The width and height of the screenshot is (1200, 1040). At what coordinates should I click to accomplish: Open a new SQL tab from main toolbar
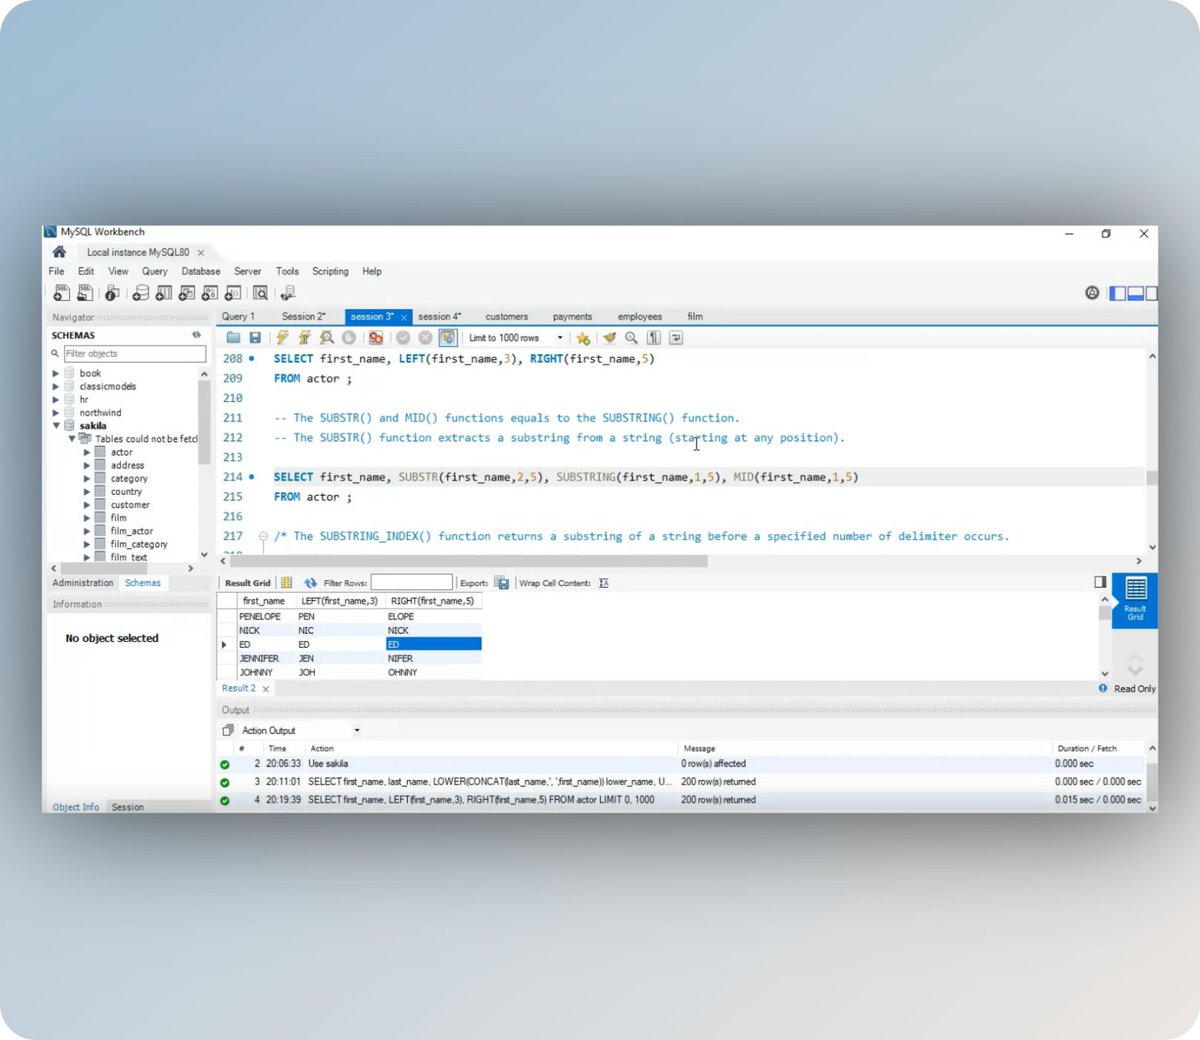point(62,293)
